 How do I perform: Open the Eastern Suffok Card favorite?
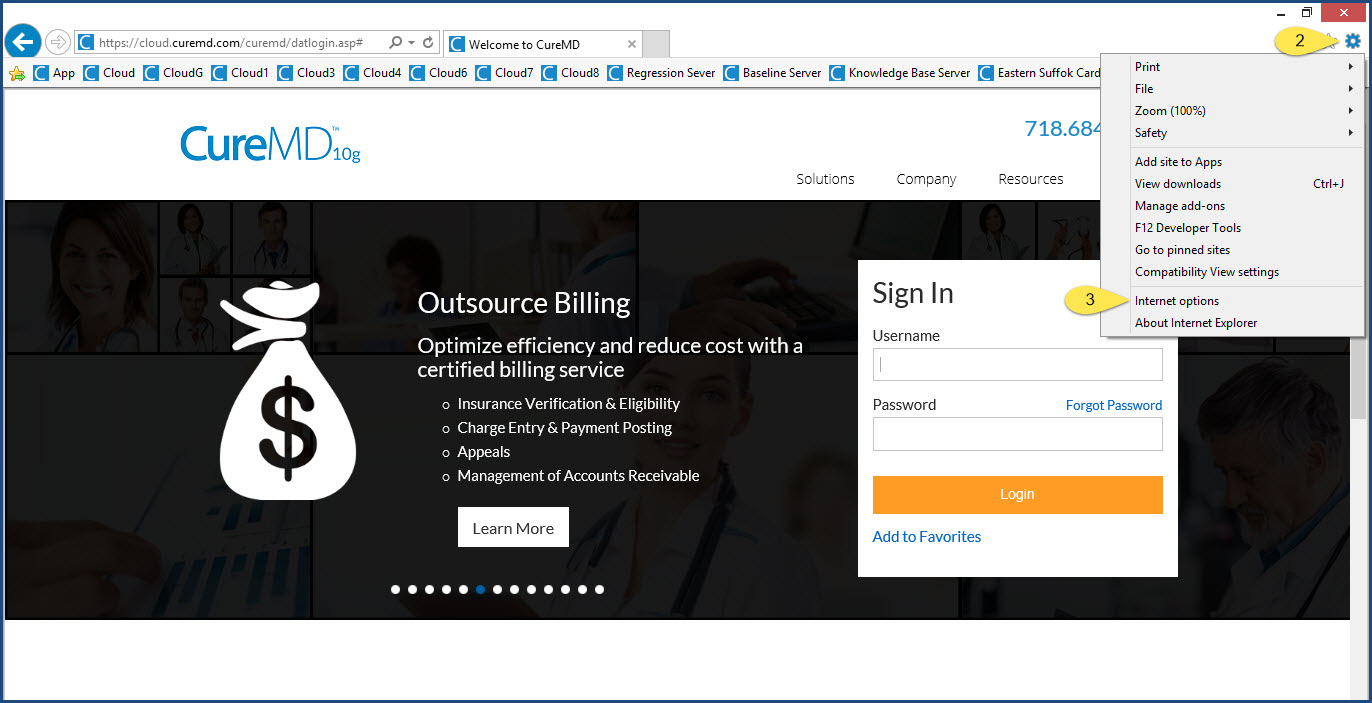(x=1039, y=73)
